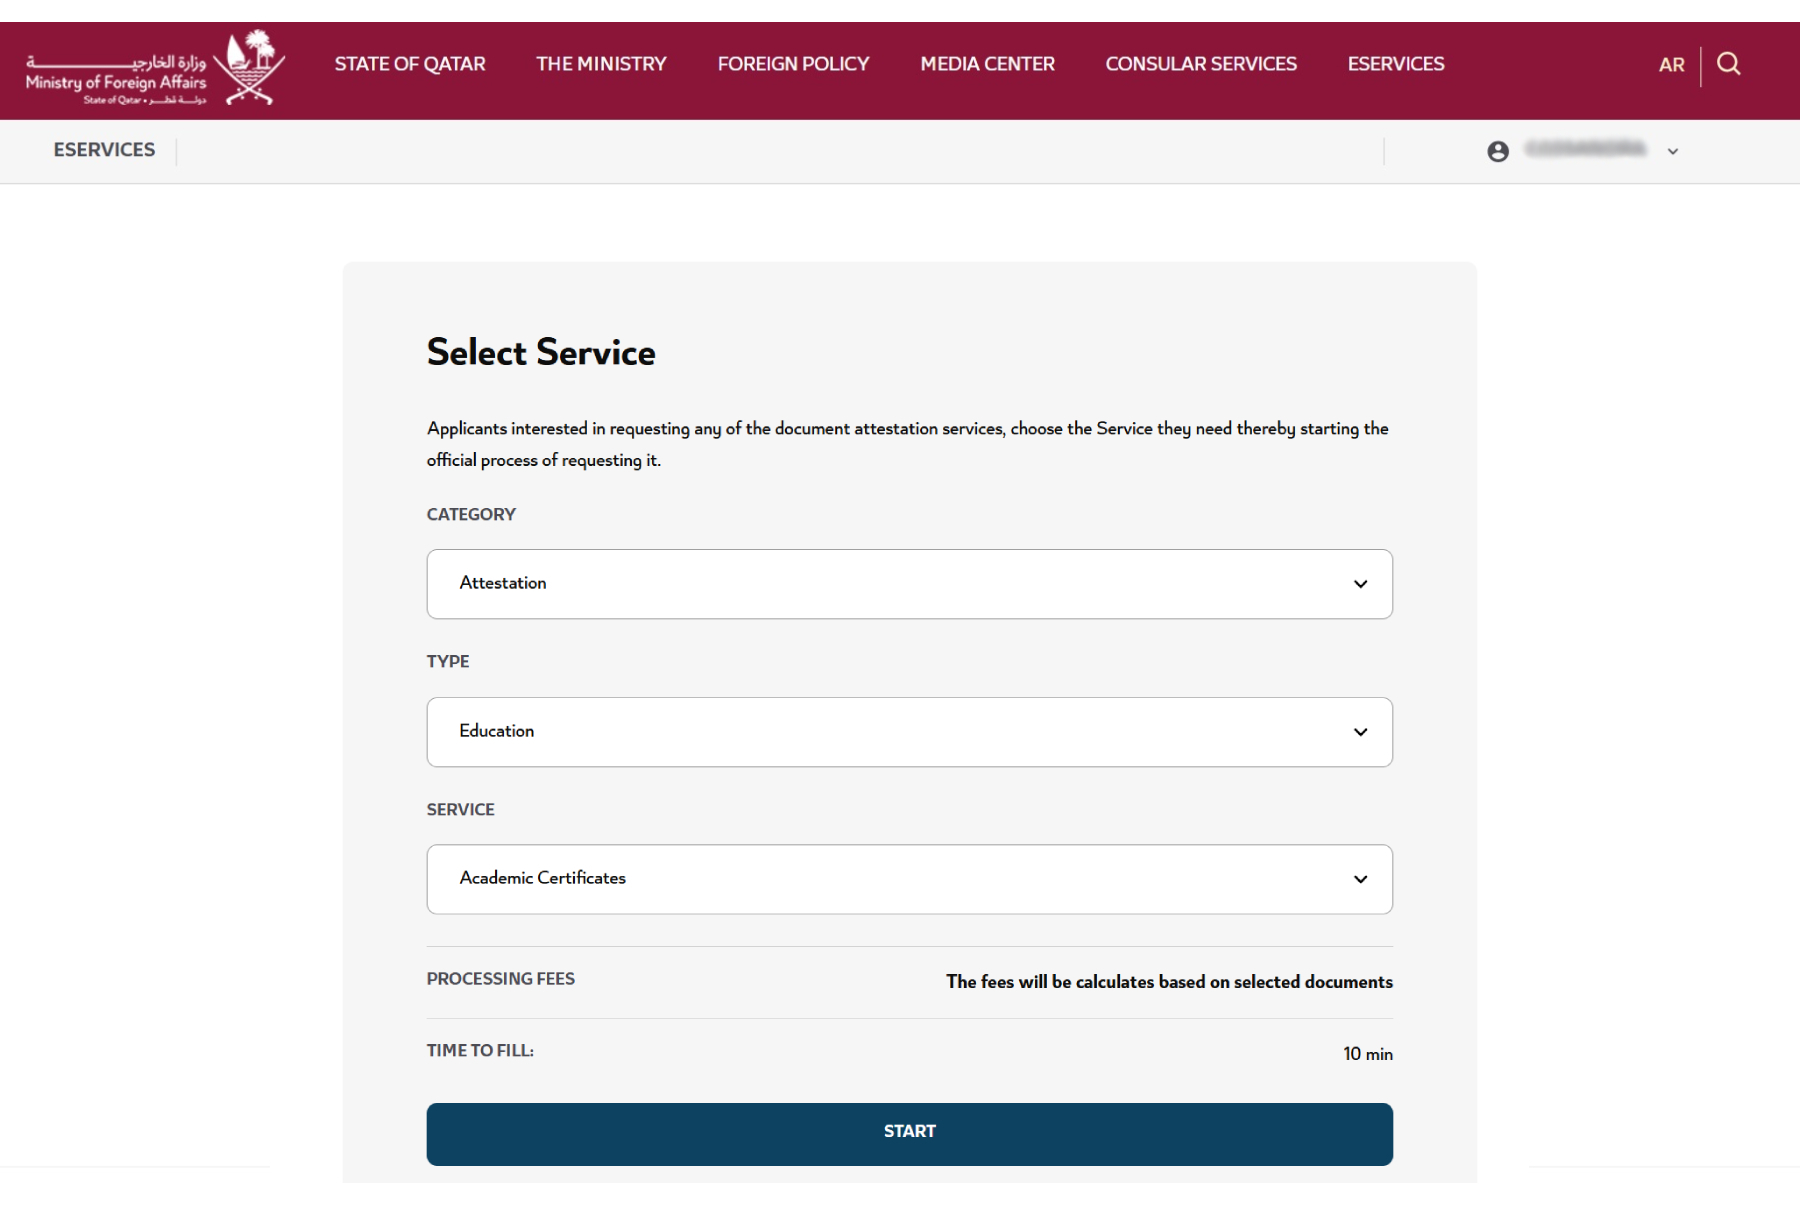Switch the site language to AR

pos(1671,64)
